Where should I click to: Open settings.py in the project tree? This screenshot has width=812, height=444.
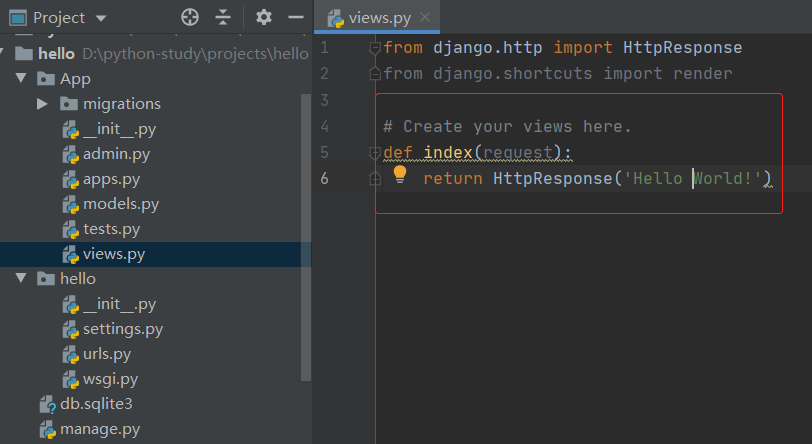122,329
